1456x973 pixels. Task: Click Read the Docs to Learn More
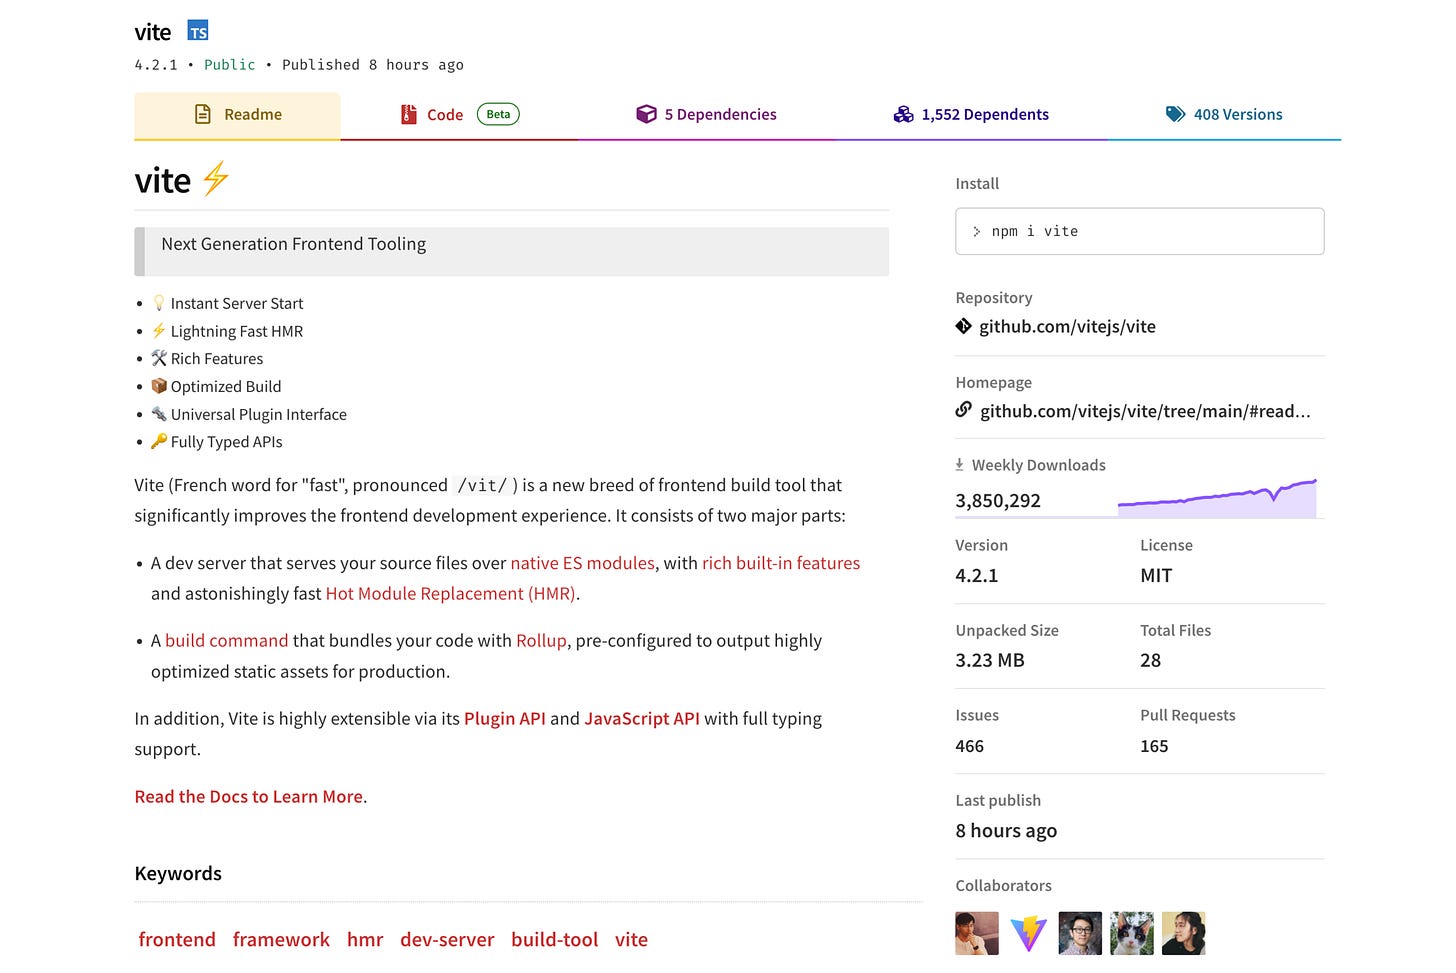point(249,796)
